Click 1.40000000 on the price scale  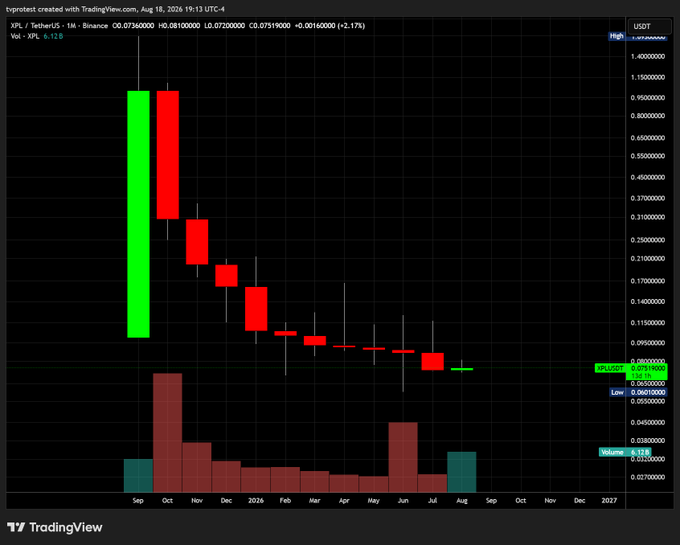(647, 56)
